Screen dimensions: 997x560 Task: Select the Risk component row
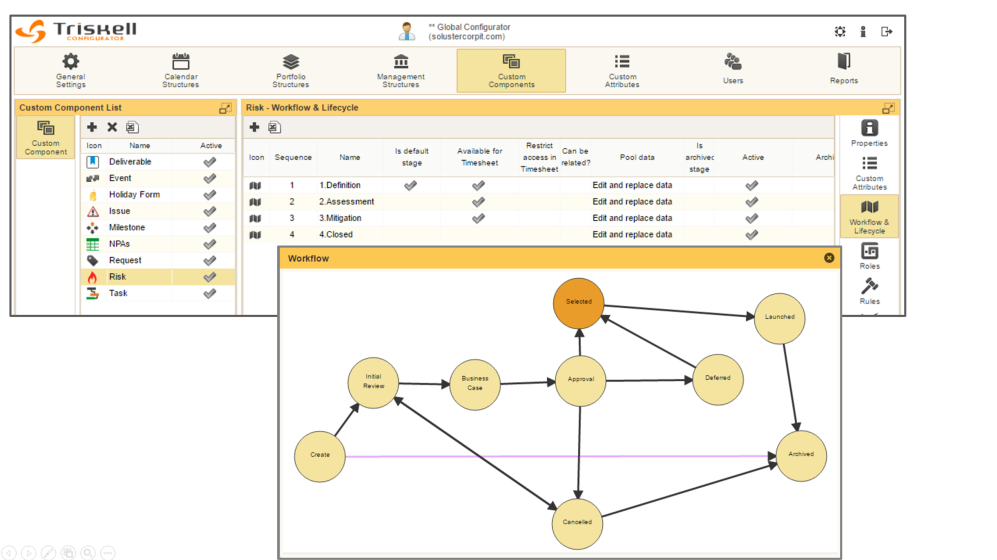pos(158,277)
